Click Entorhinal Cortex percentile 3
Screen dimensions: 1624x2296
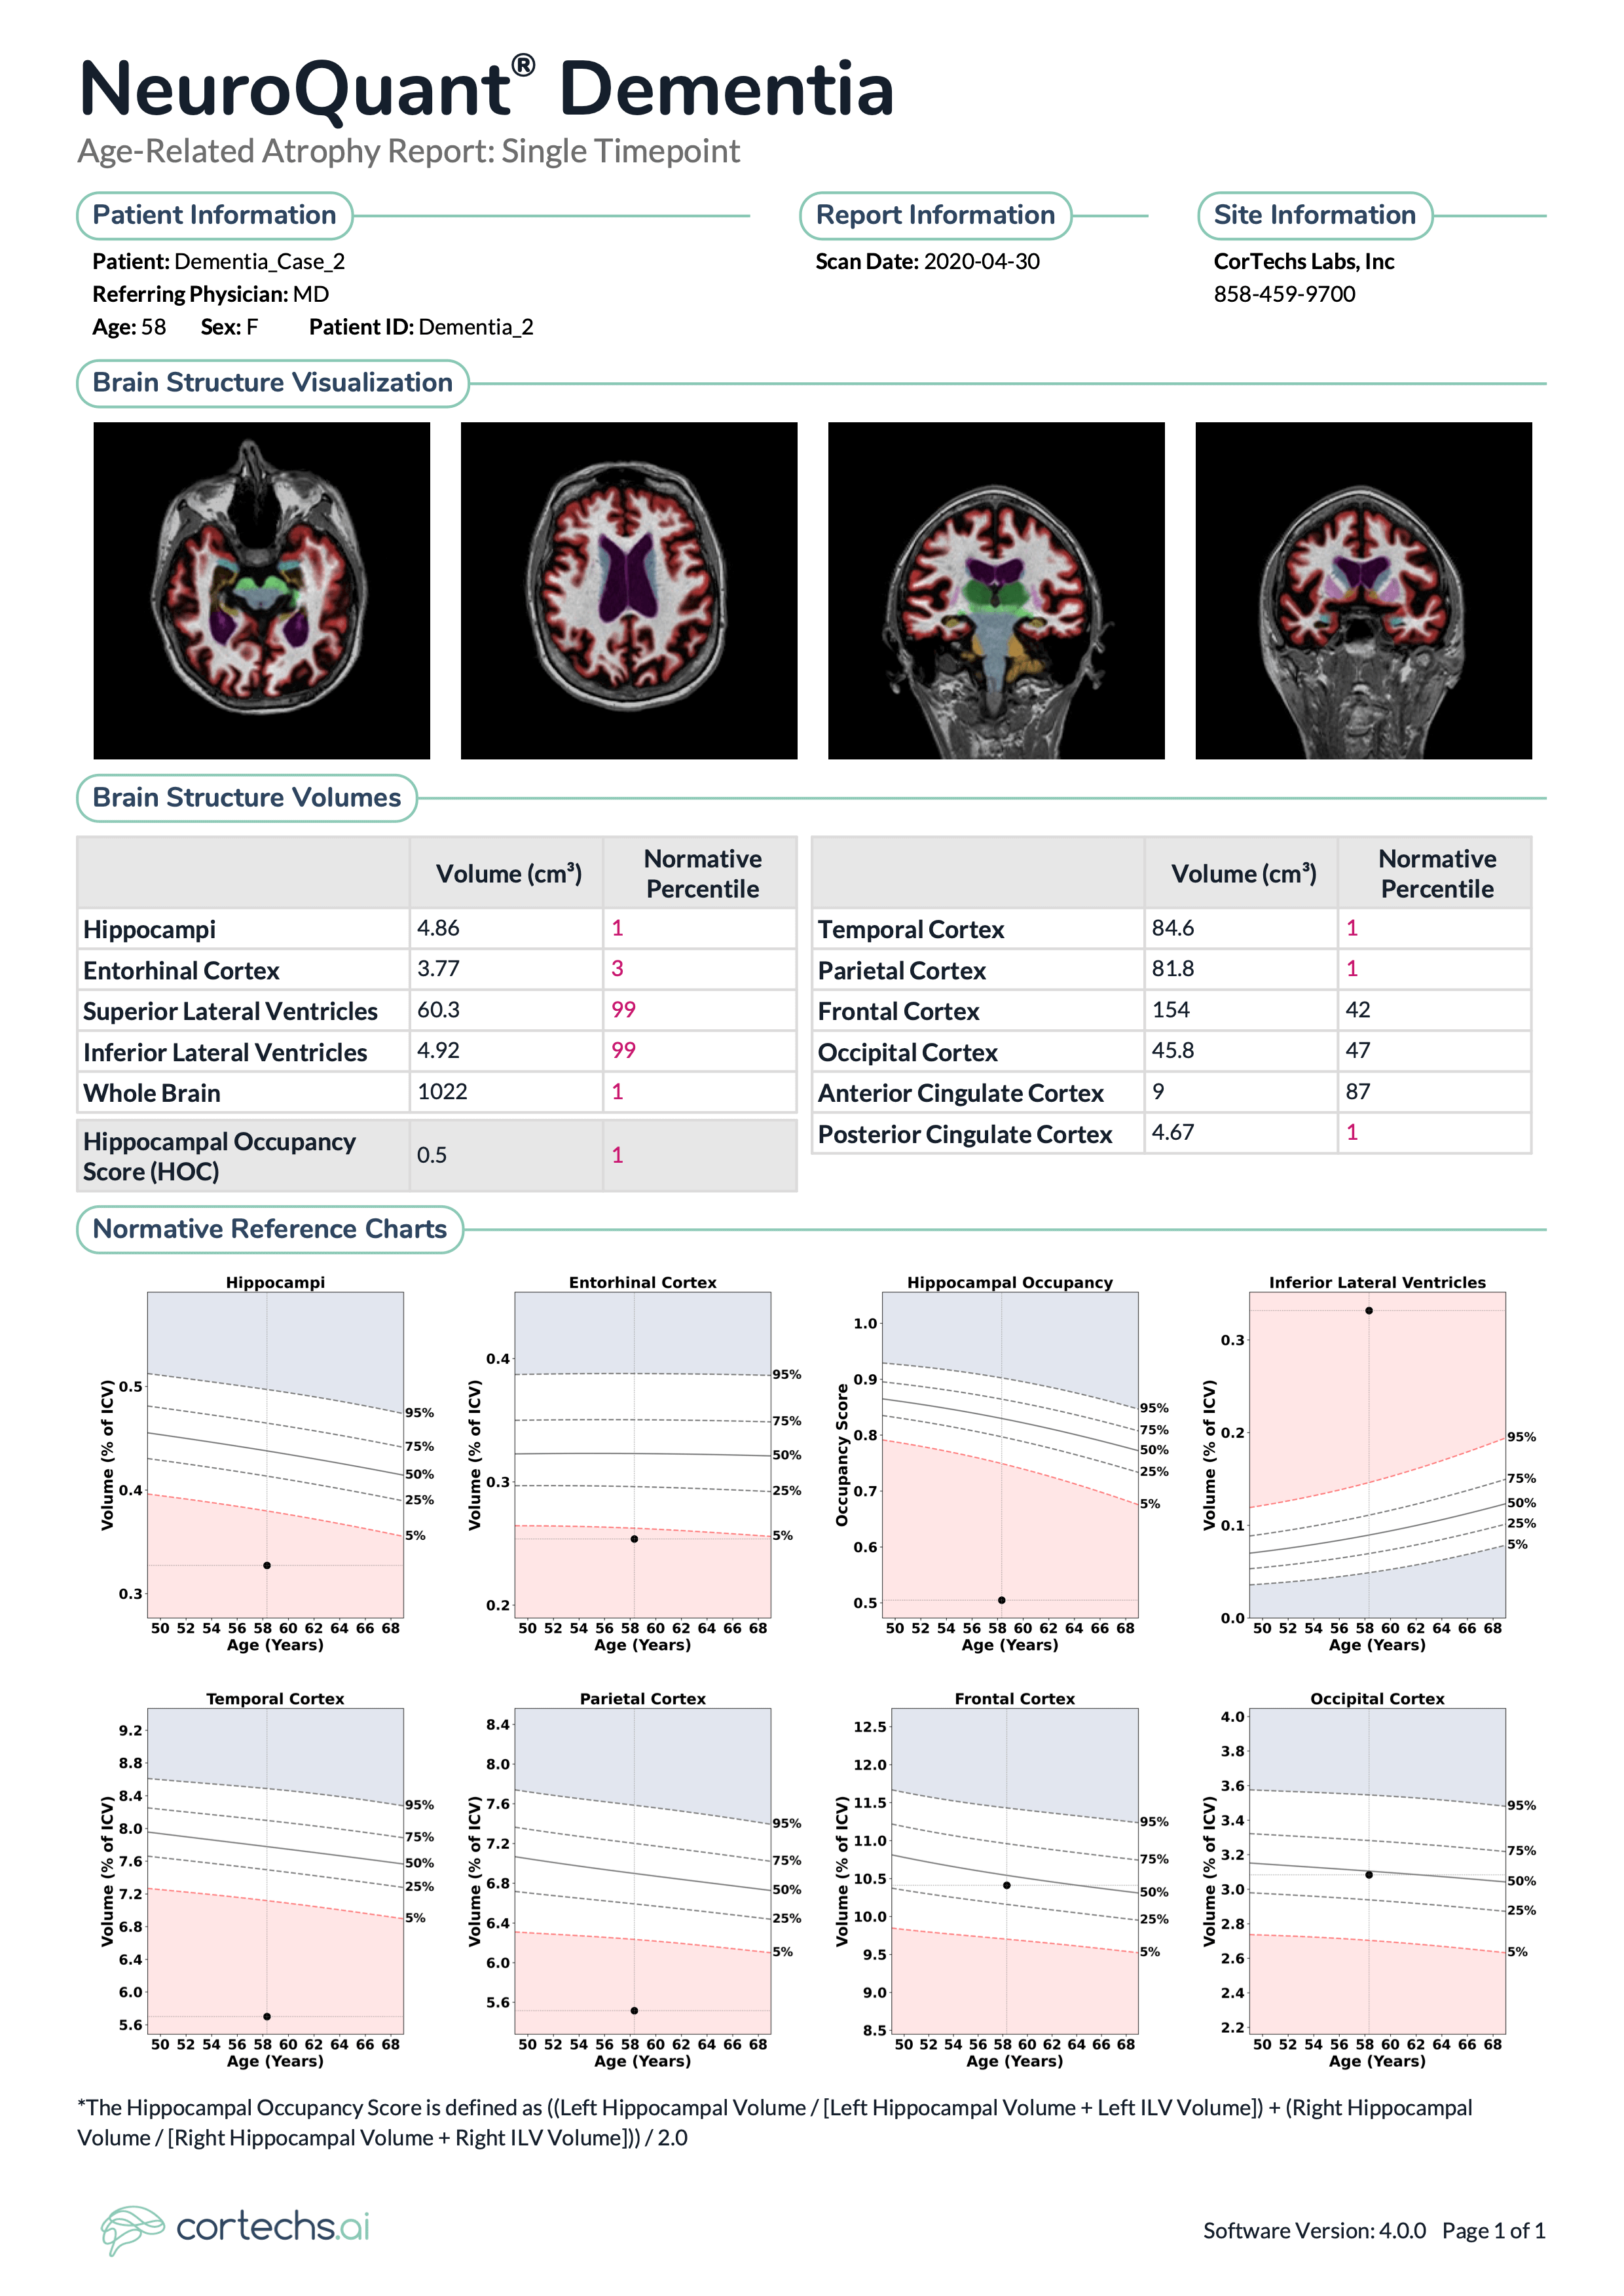point(617,969)
